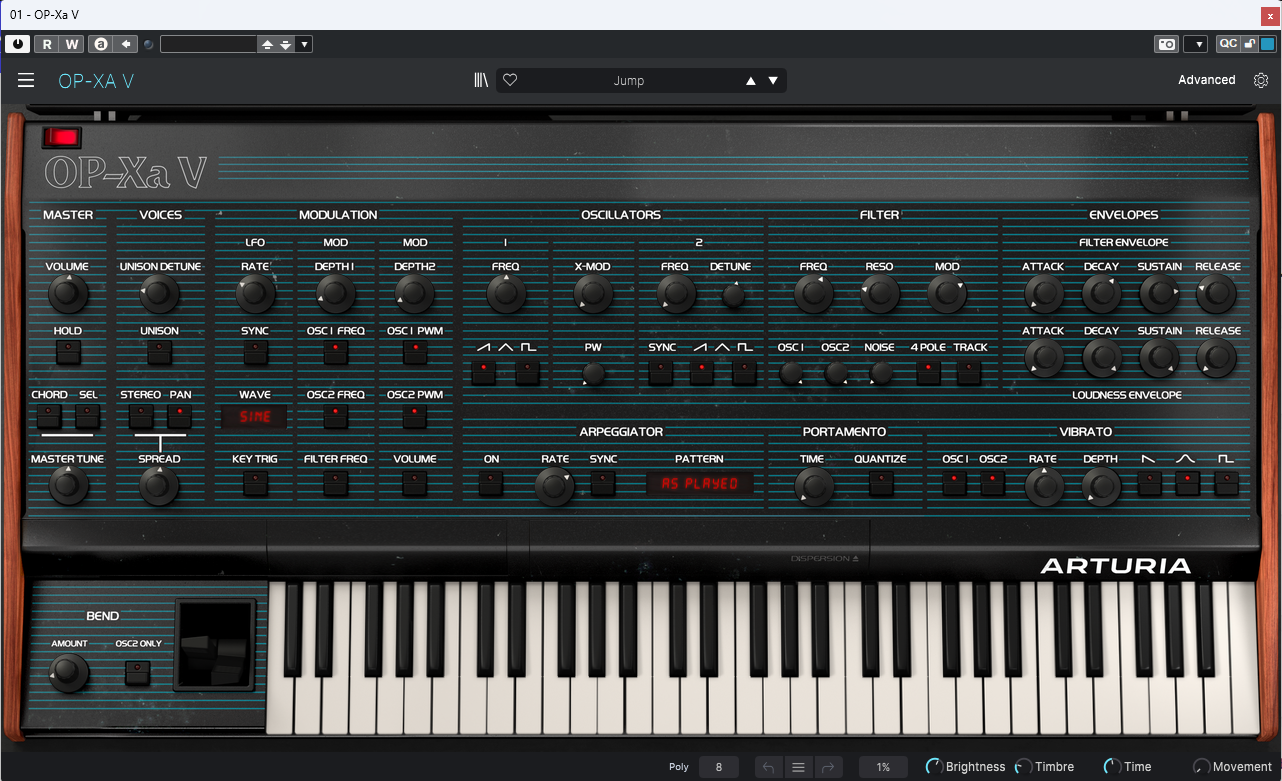The image size is (1282, 781).
Task: Click the portamento TIME knob
Action: [813, 486]
